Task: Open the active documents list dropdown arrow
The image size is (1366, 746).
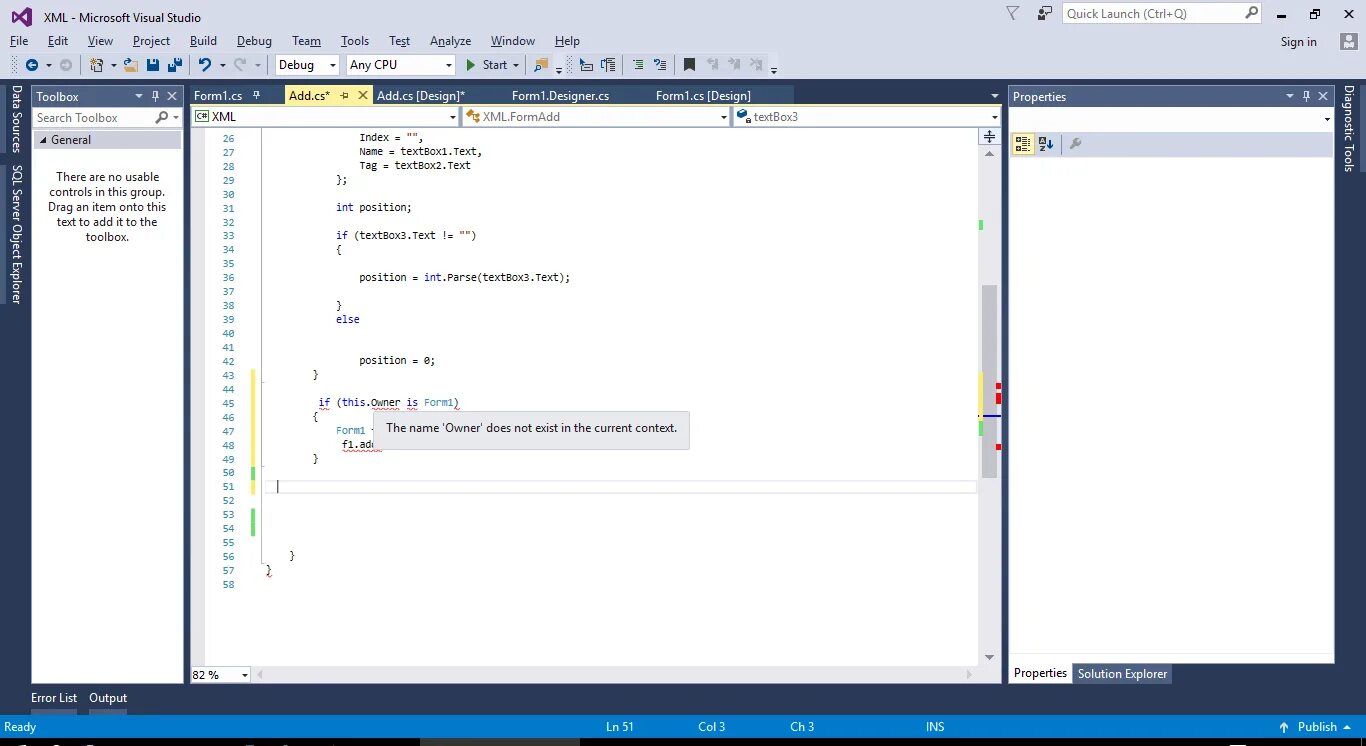Action: pos(994,96)
